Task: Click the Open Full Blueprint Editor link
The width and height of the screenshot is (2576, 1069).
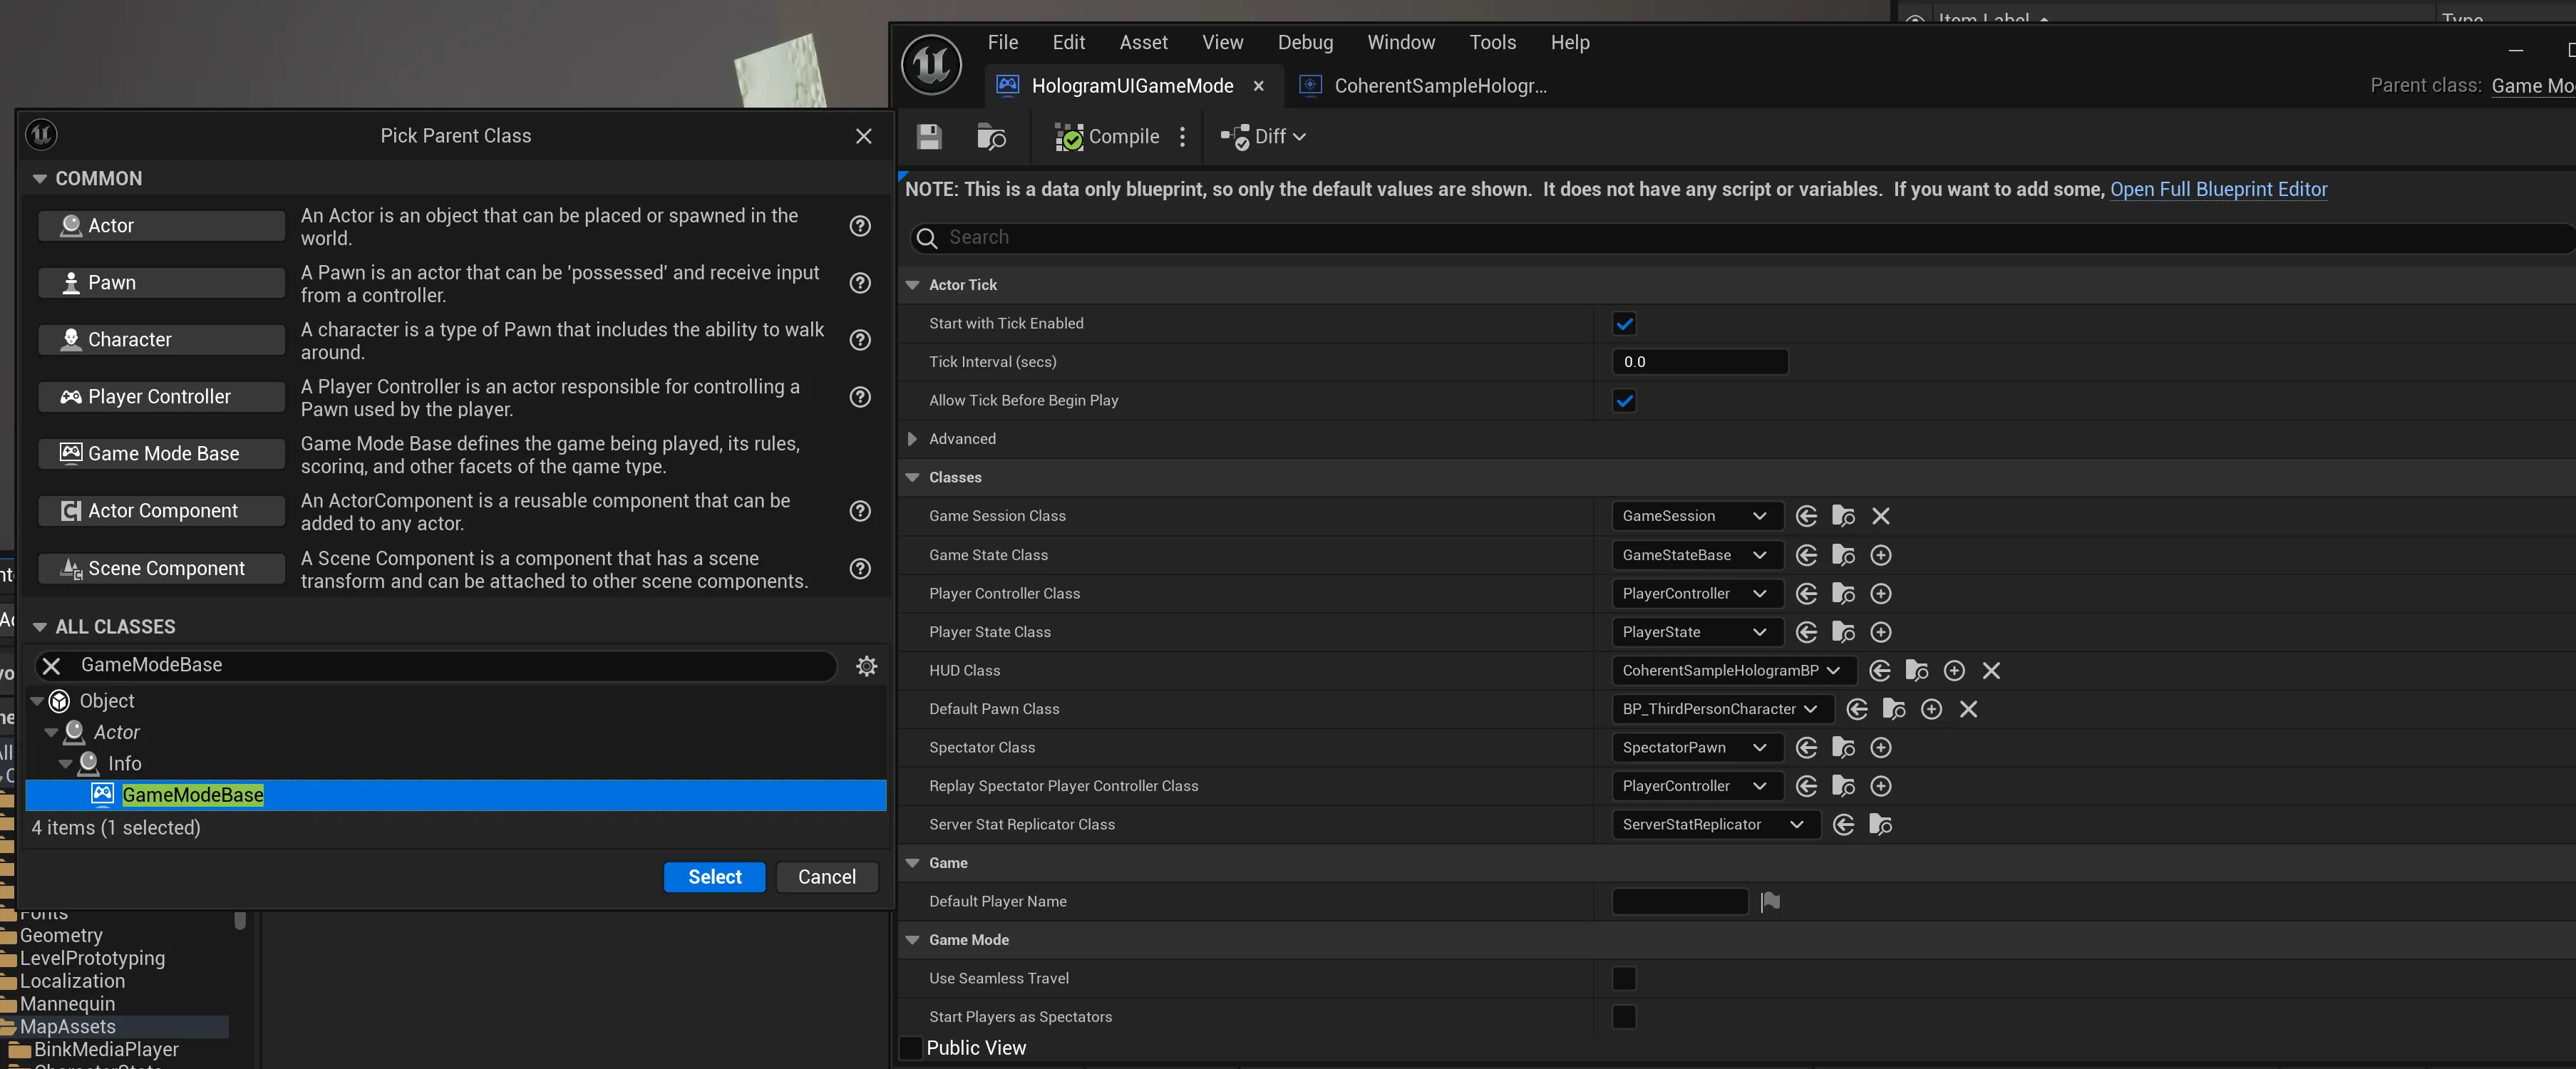Action: (x=2218, y=189)
